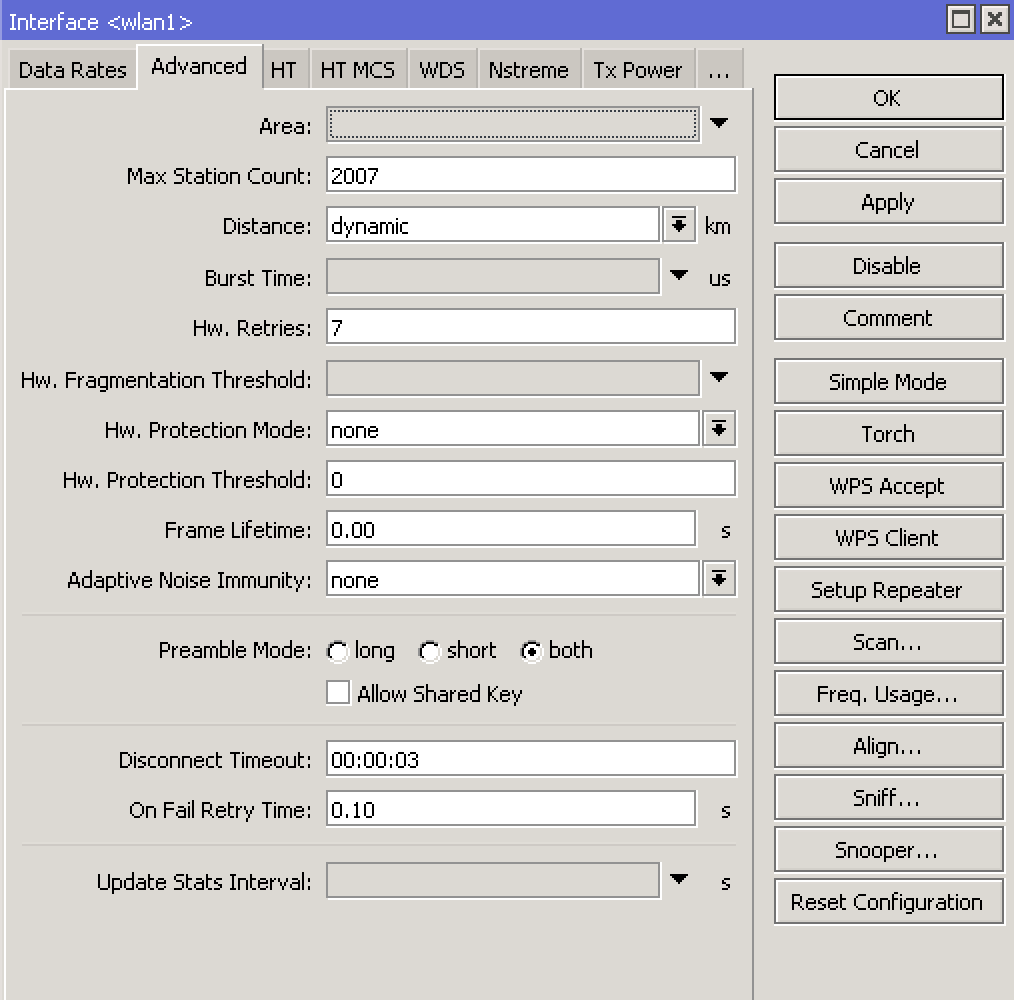Select the short preamble mode
The height and width of the screenshot is (1000, 1014).
(x=429, y=651)
